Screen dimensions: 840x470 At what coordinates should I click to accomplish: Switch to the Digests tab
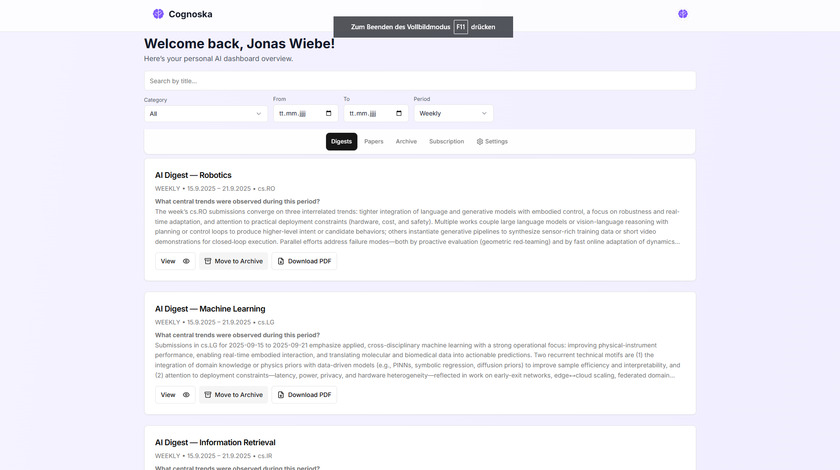pyautogui.click(x=341, y=141)
